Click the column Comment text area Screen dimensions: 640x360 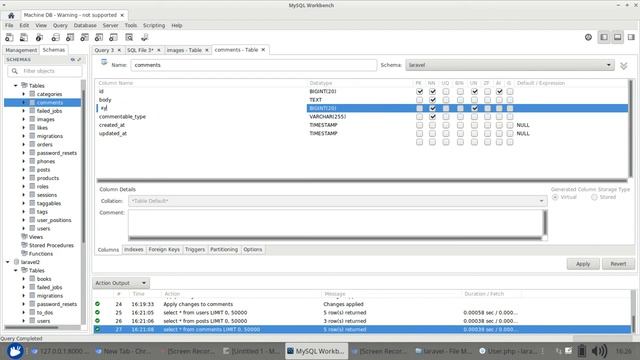click(x=337, y=223)
